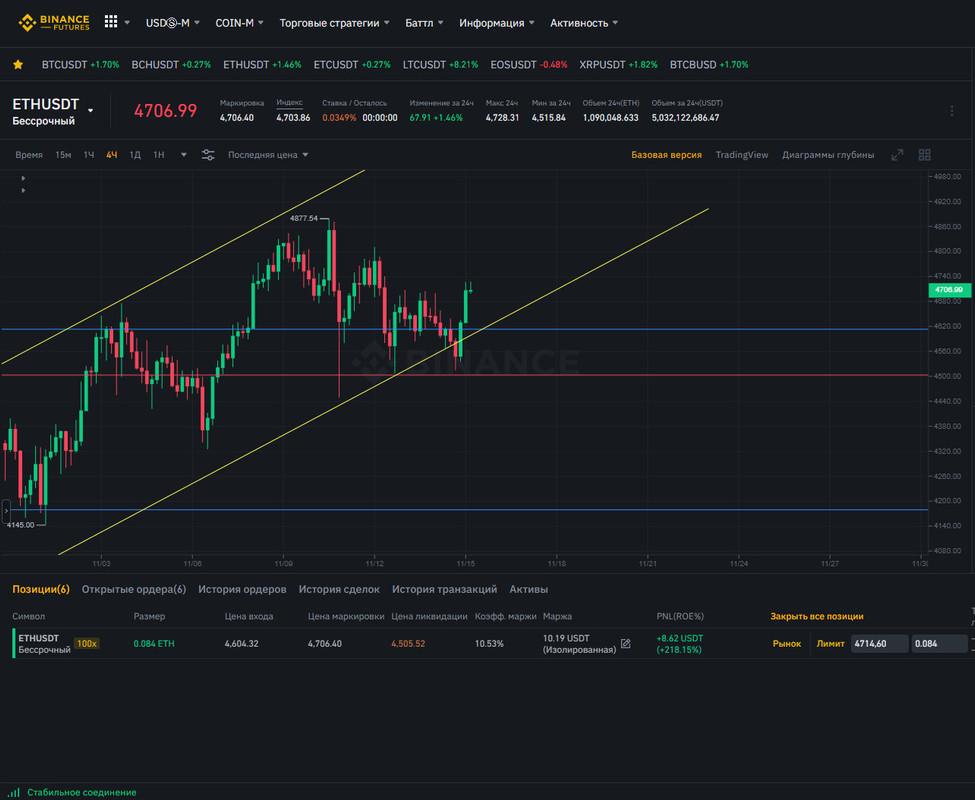Close position at Рынок price
Image resolution: width=975 pixels, height=800 pixels.
(787, 644)
